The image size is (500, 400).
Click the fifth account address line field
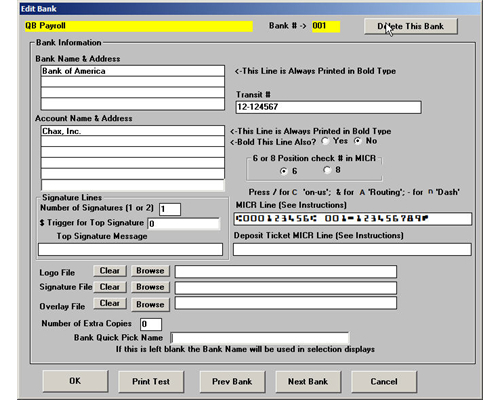[x=133, y=174]
